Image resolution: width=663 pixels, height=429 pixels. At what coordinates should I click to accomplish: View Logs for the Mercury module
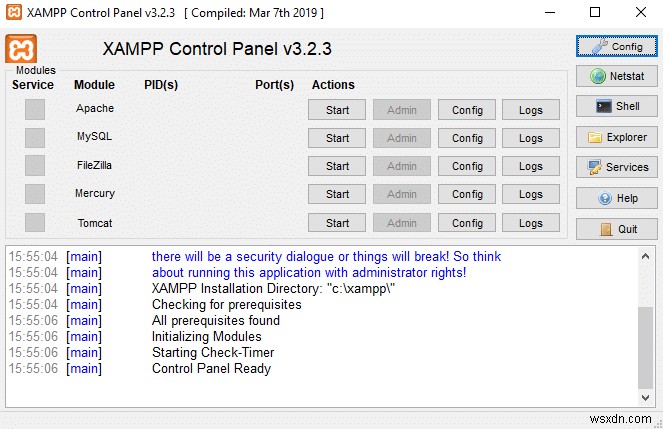click(531, 194)
